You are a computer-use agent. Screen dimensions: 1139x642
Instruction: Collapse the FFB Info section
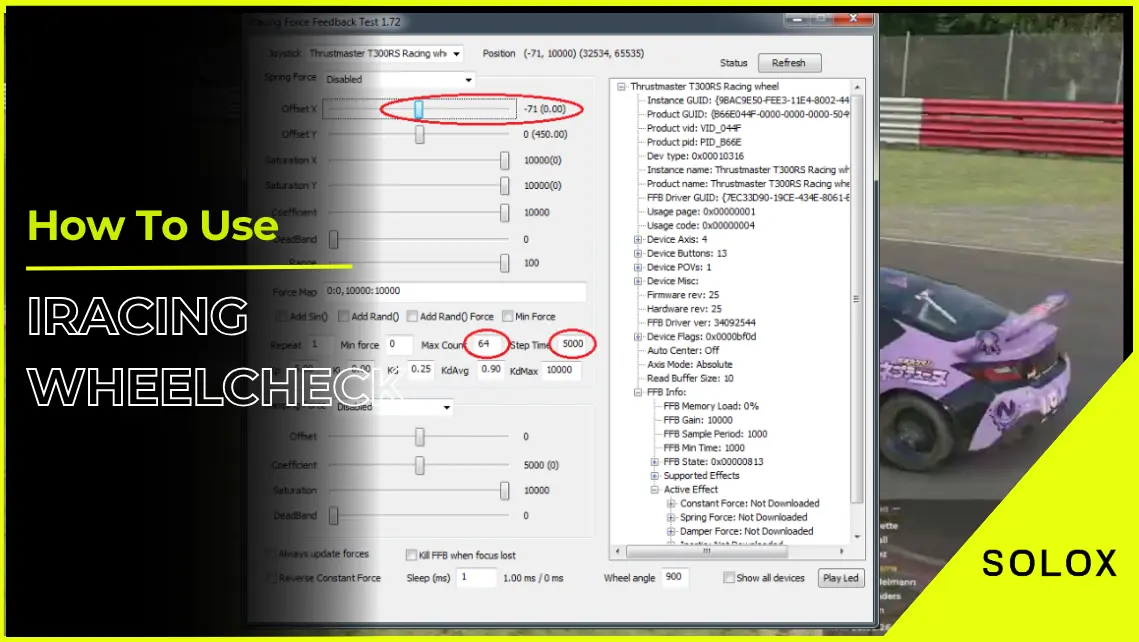(638, 393)
